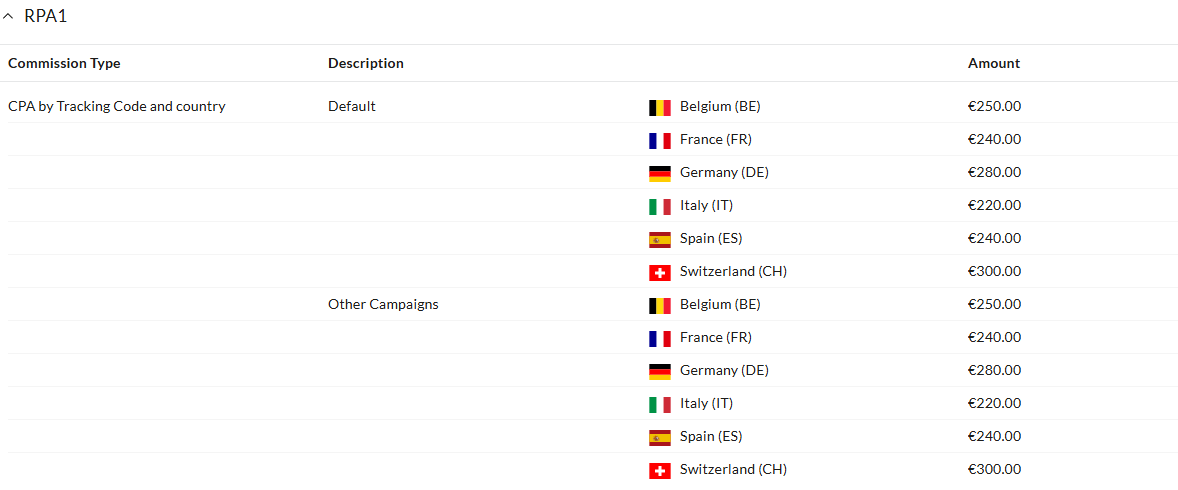1178x490 pixels.
Task: Click the Switzerland flag under Other Campaigns
Action: tap(659, 470)
